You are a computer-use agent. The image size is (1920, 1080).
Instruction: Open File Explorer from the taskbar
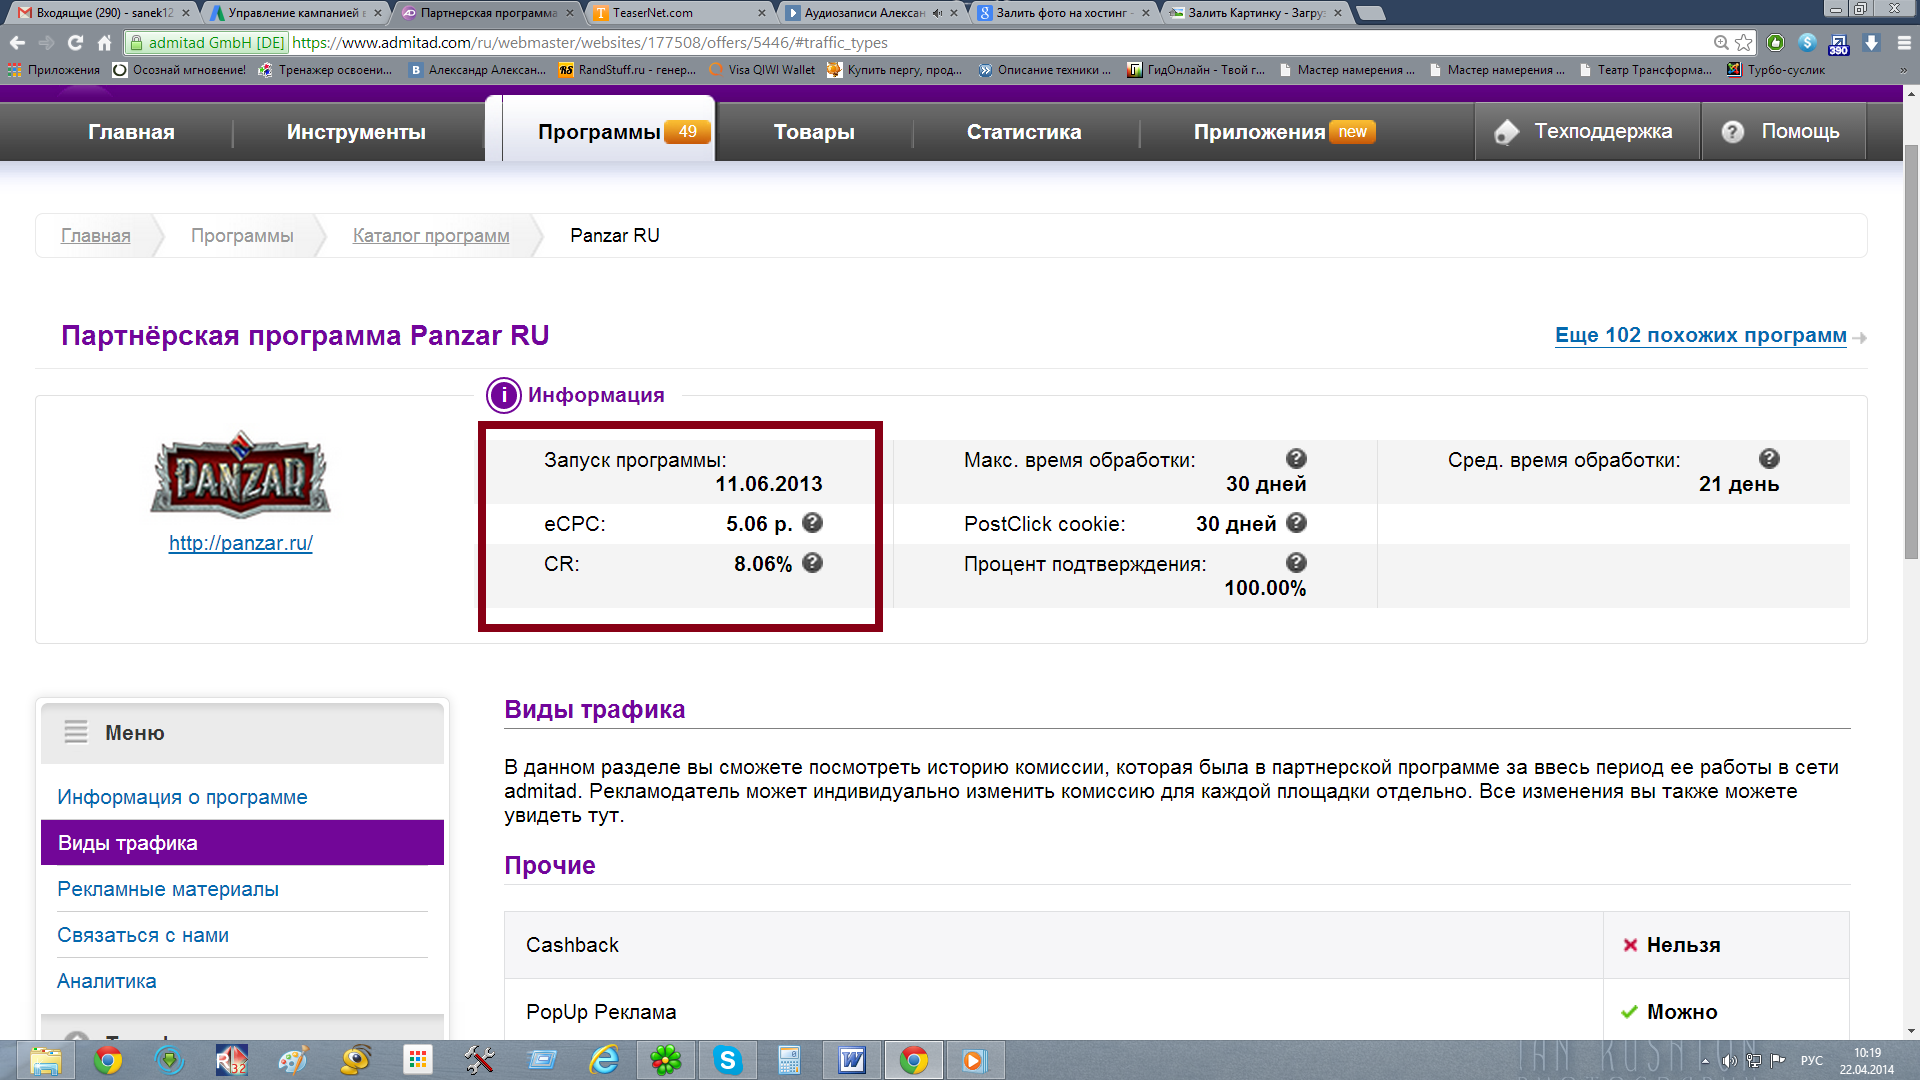45,1060
